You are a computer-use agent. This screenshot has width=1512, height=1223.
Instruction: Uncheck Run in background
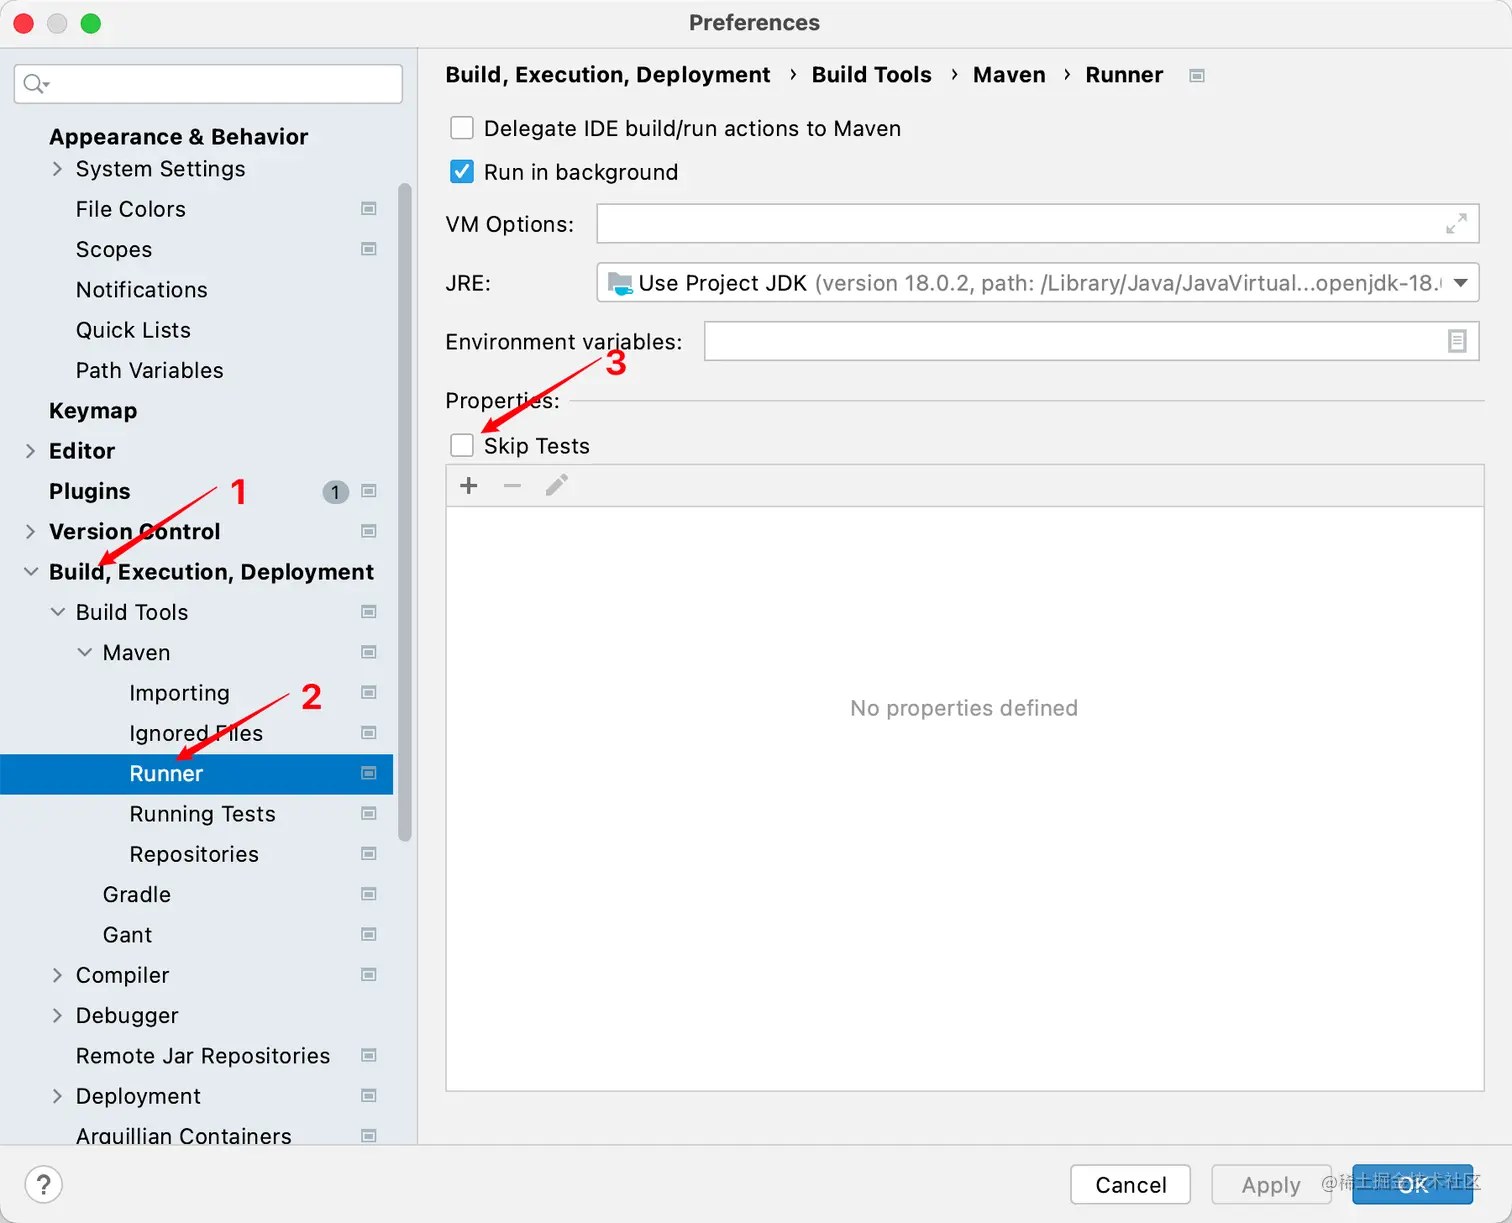point(462,172)
